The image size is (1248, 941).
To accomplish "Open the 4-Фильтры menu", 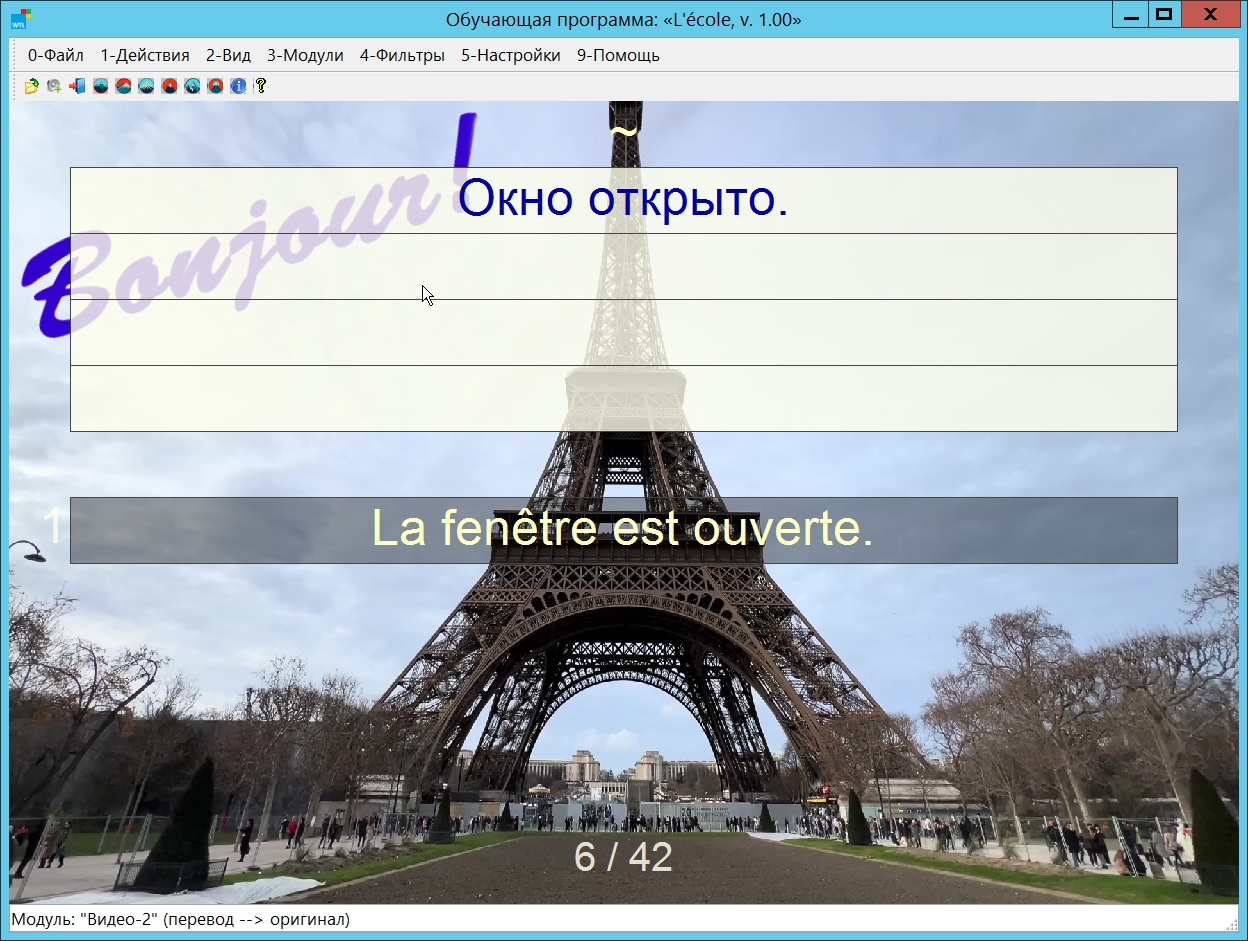I will (x=402, y=56).
